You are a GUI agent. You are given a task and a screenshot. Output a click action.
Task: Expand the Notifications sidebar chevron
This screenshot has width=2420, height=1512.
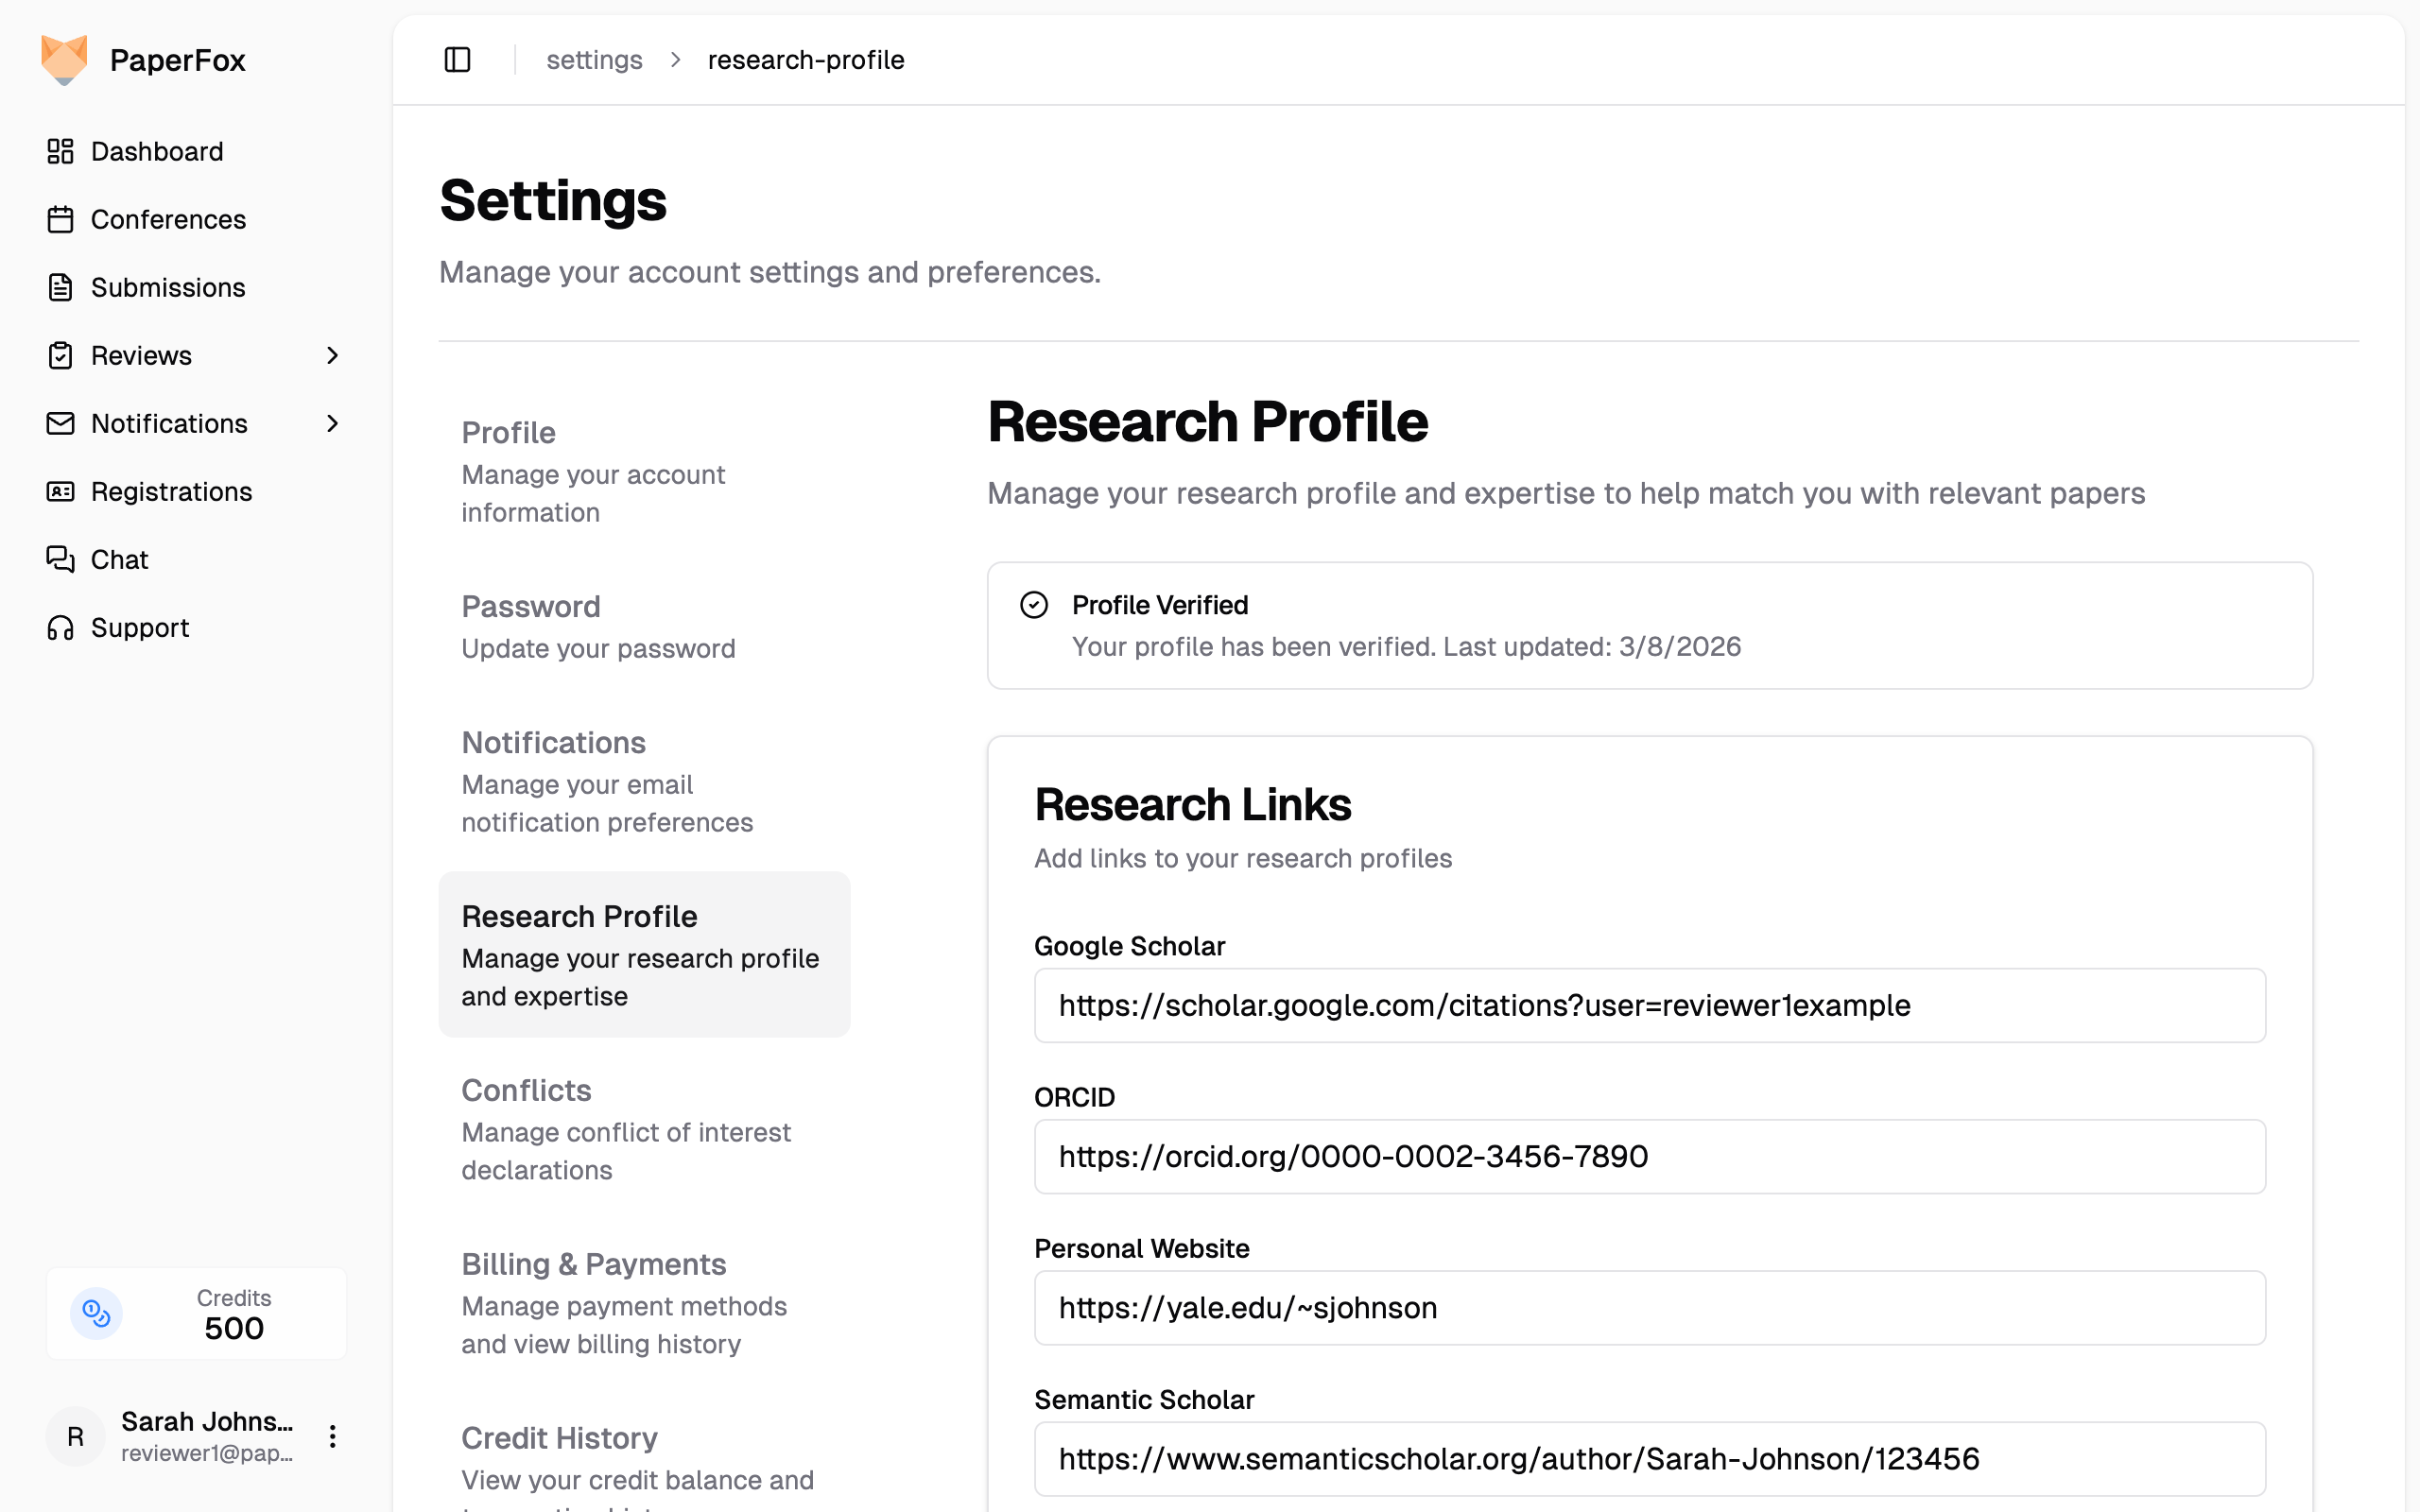(x=333, y=423)
